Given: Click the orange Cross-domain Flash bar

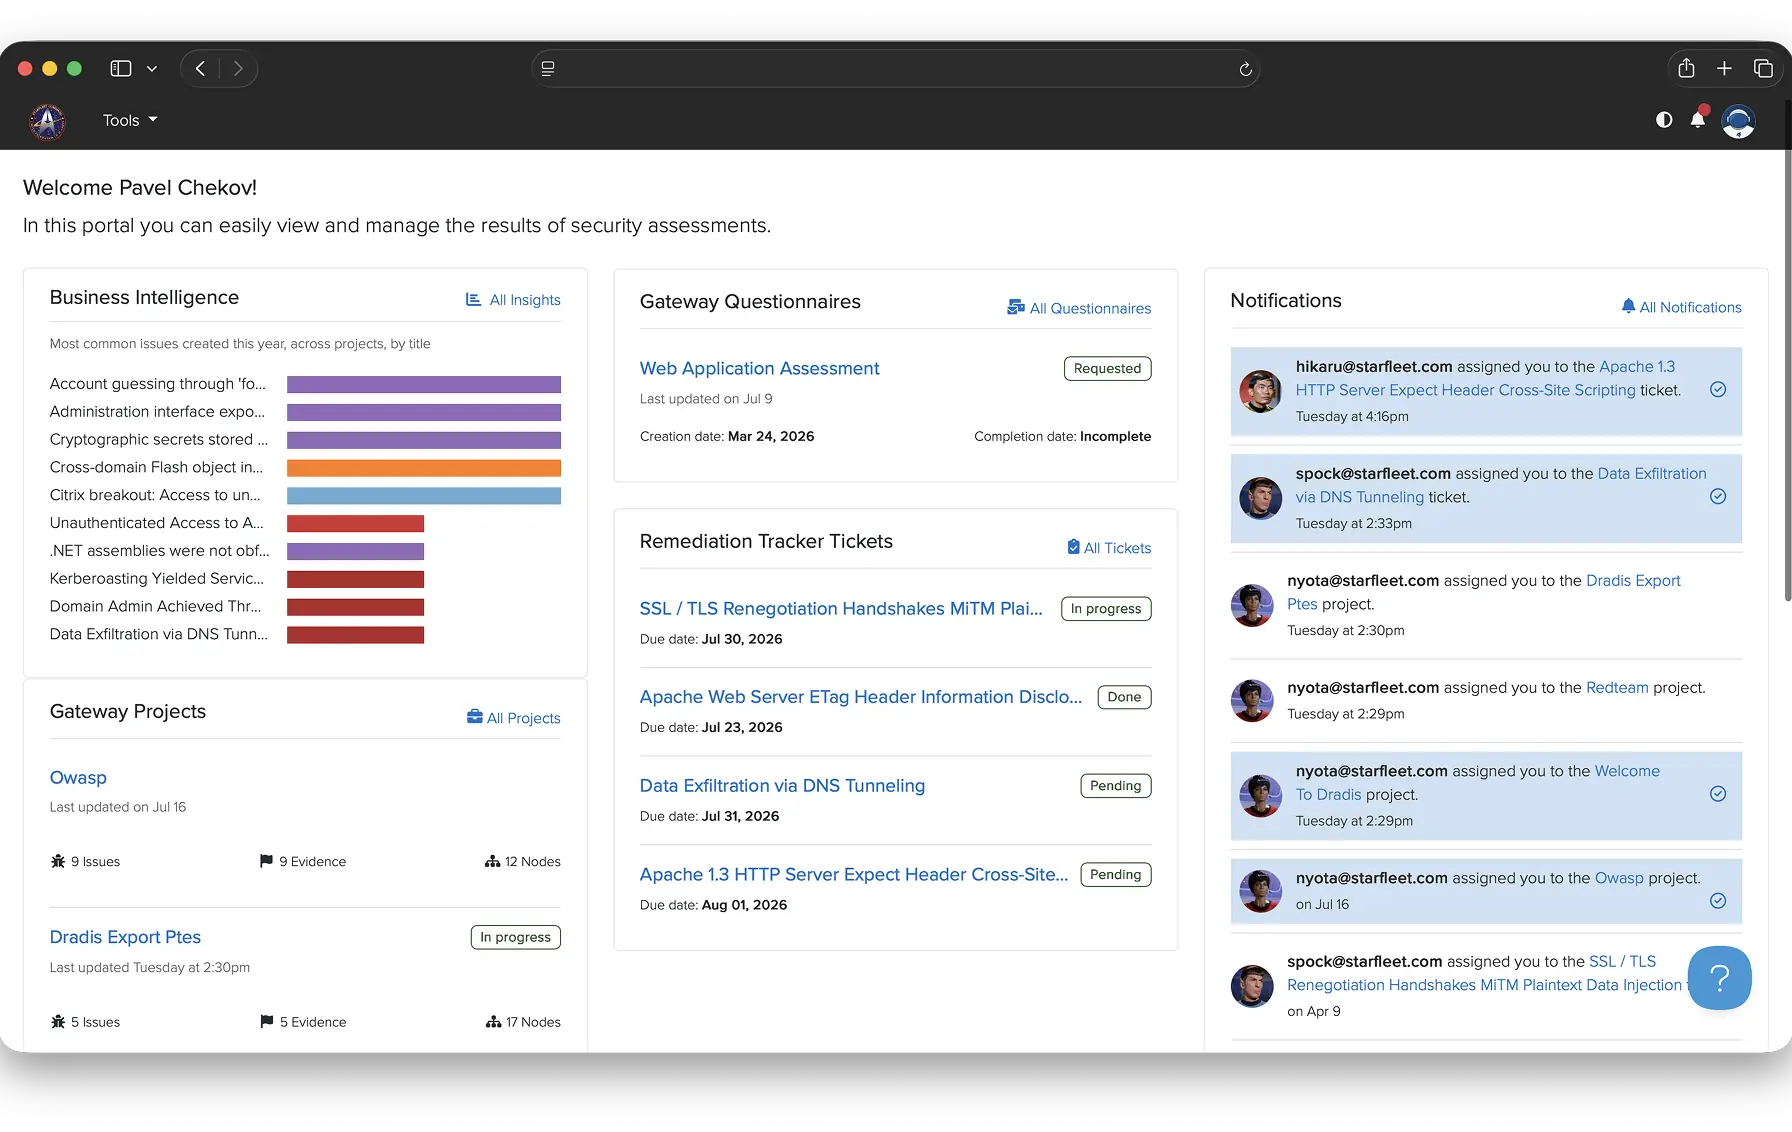Looking at the screenshot, I should 424,468.
